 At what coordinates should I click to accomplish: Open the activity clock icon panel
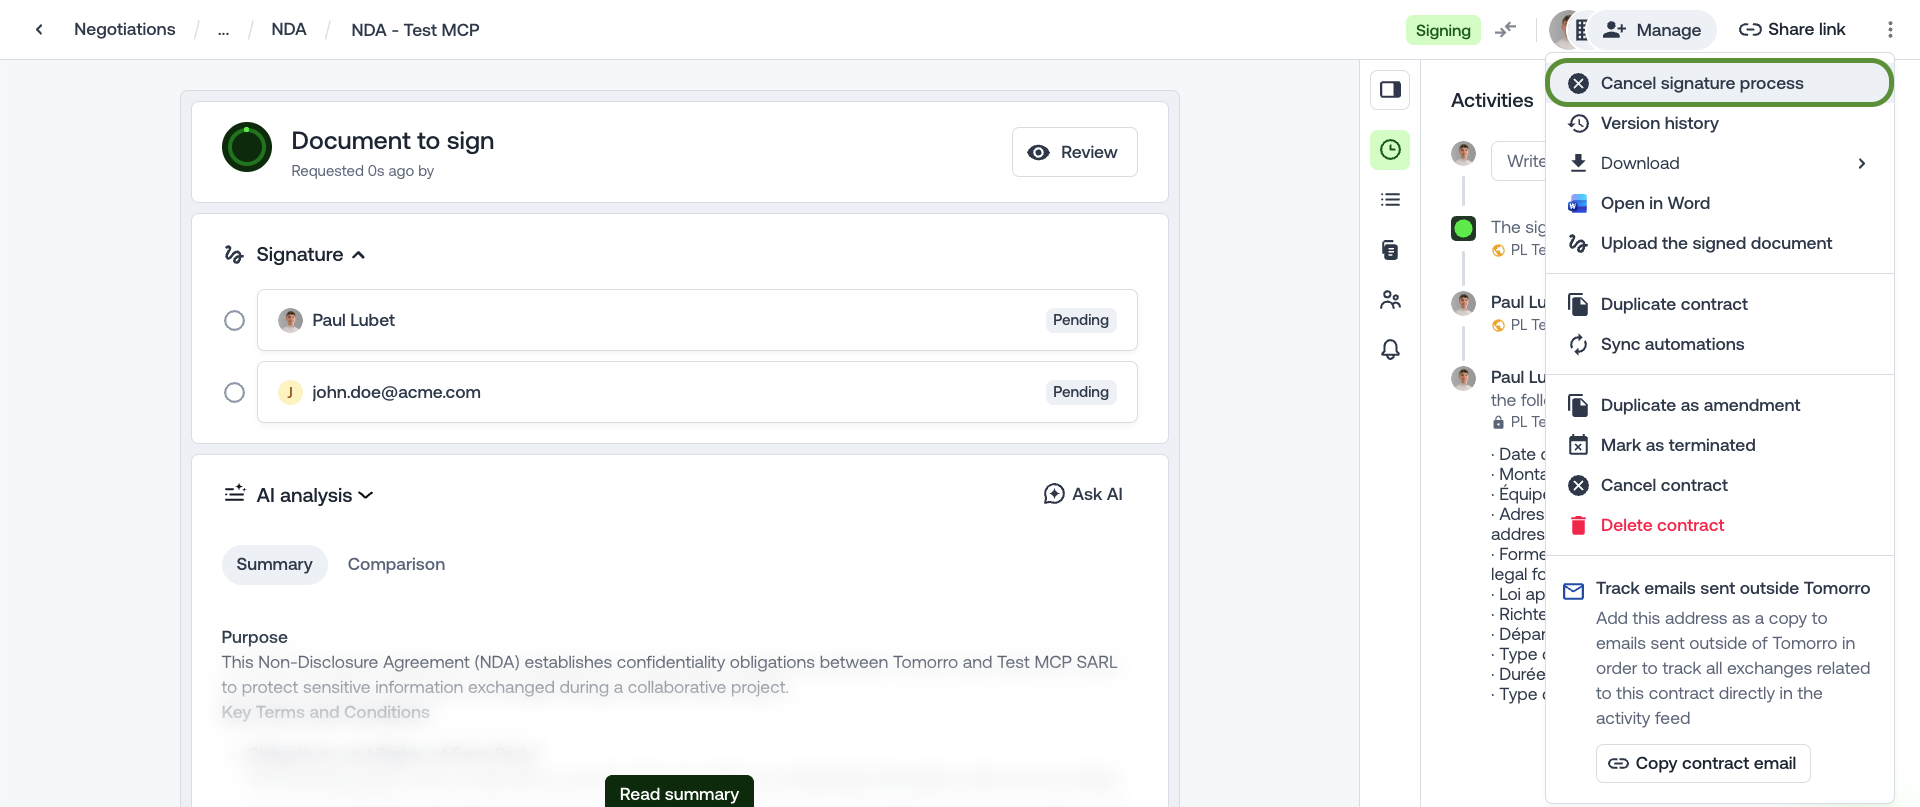coord(1390,150)
